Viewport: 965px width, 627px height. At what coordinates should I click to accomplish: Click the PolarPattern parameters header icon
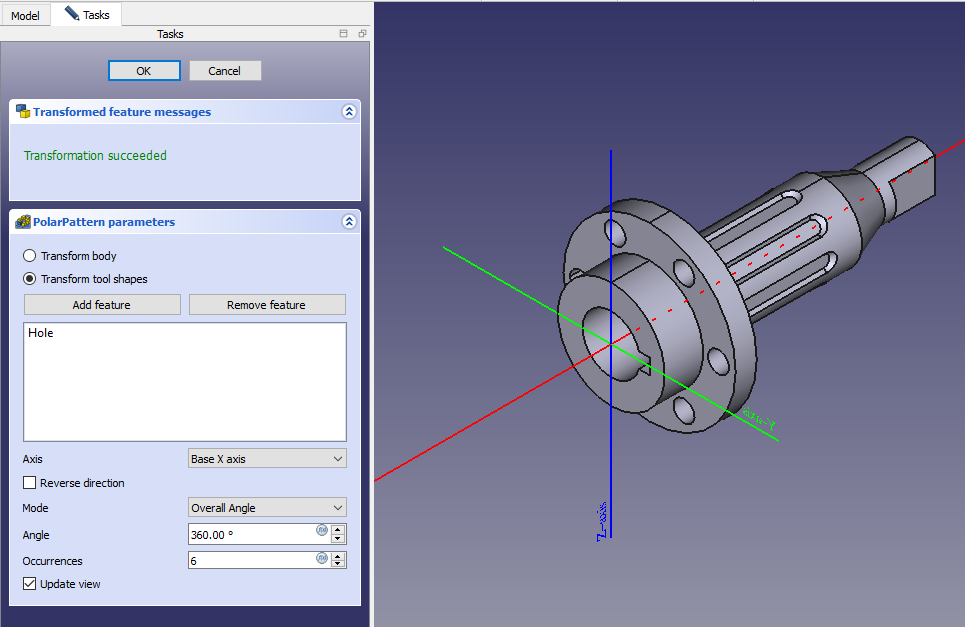(x=23, y=222)
